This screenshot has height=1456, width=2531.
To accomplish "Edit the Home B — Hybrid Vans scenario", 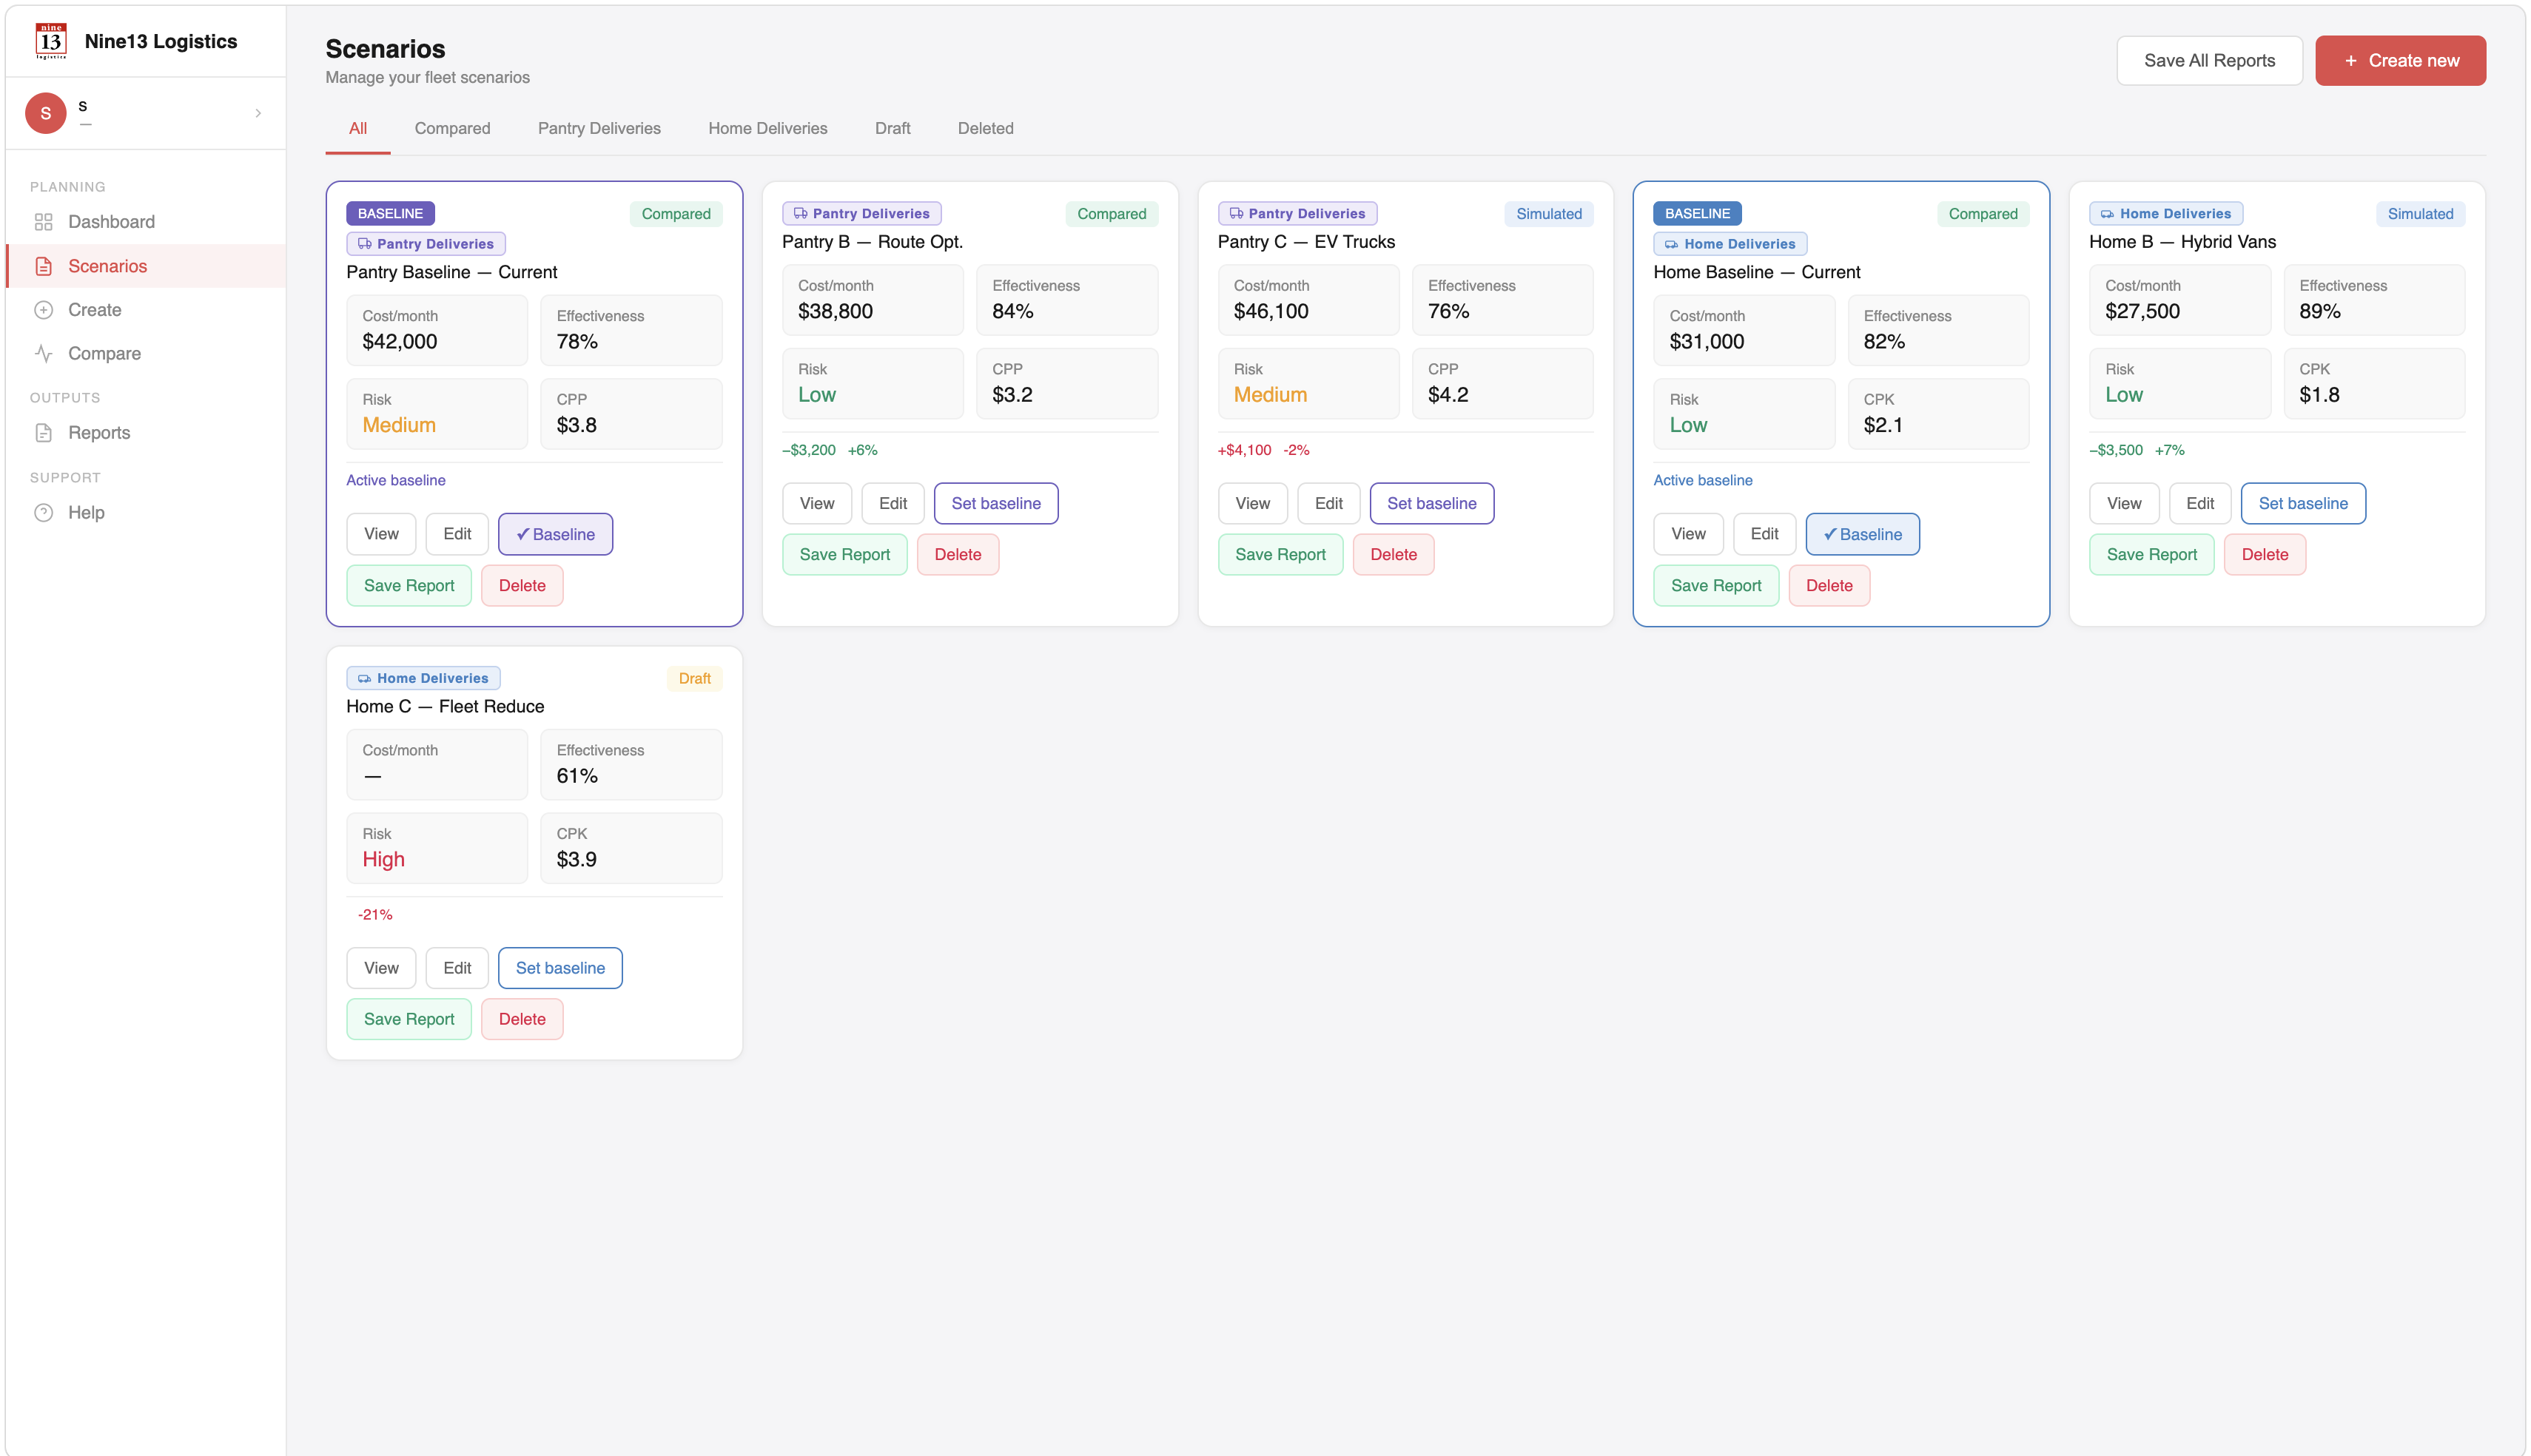I will [2200, 503].
